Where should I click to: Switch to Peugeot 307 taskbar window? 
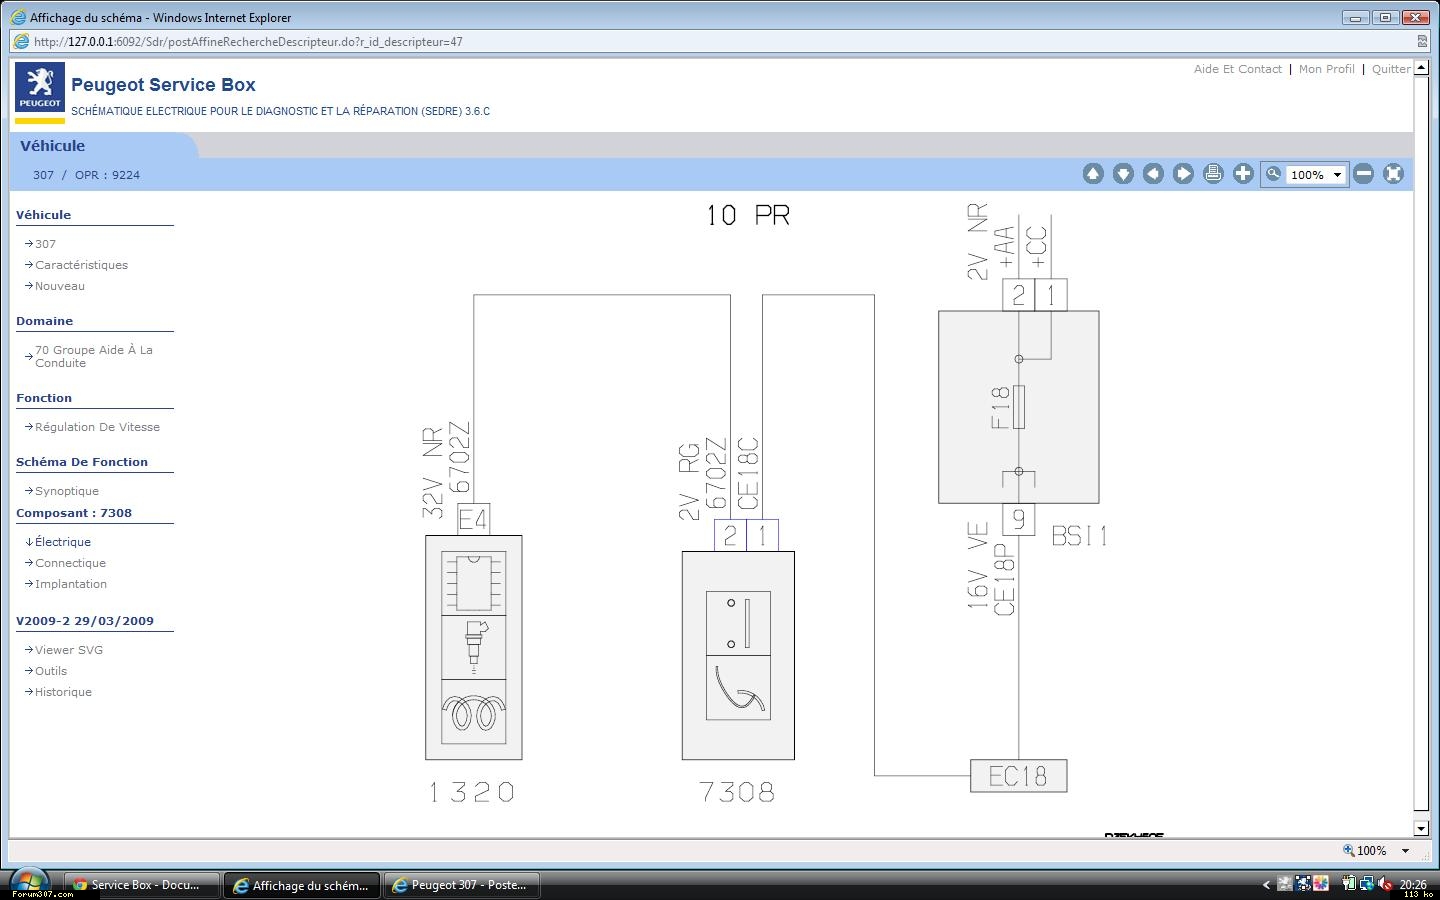461,885
